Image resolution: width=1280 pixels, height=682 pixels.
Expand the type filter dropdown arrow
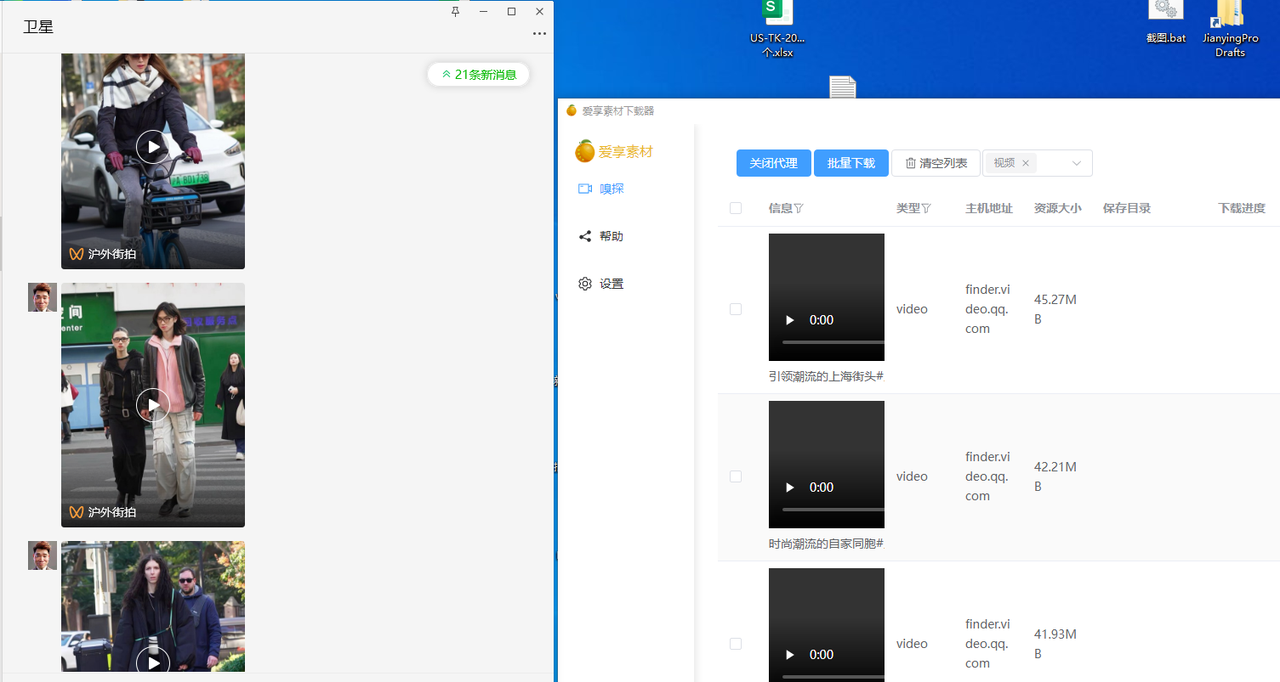coord(1077,163)
